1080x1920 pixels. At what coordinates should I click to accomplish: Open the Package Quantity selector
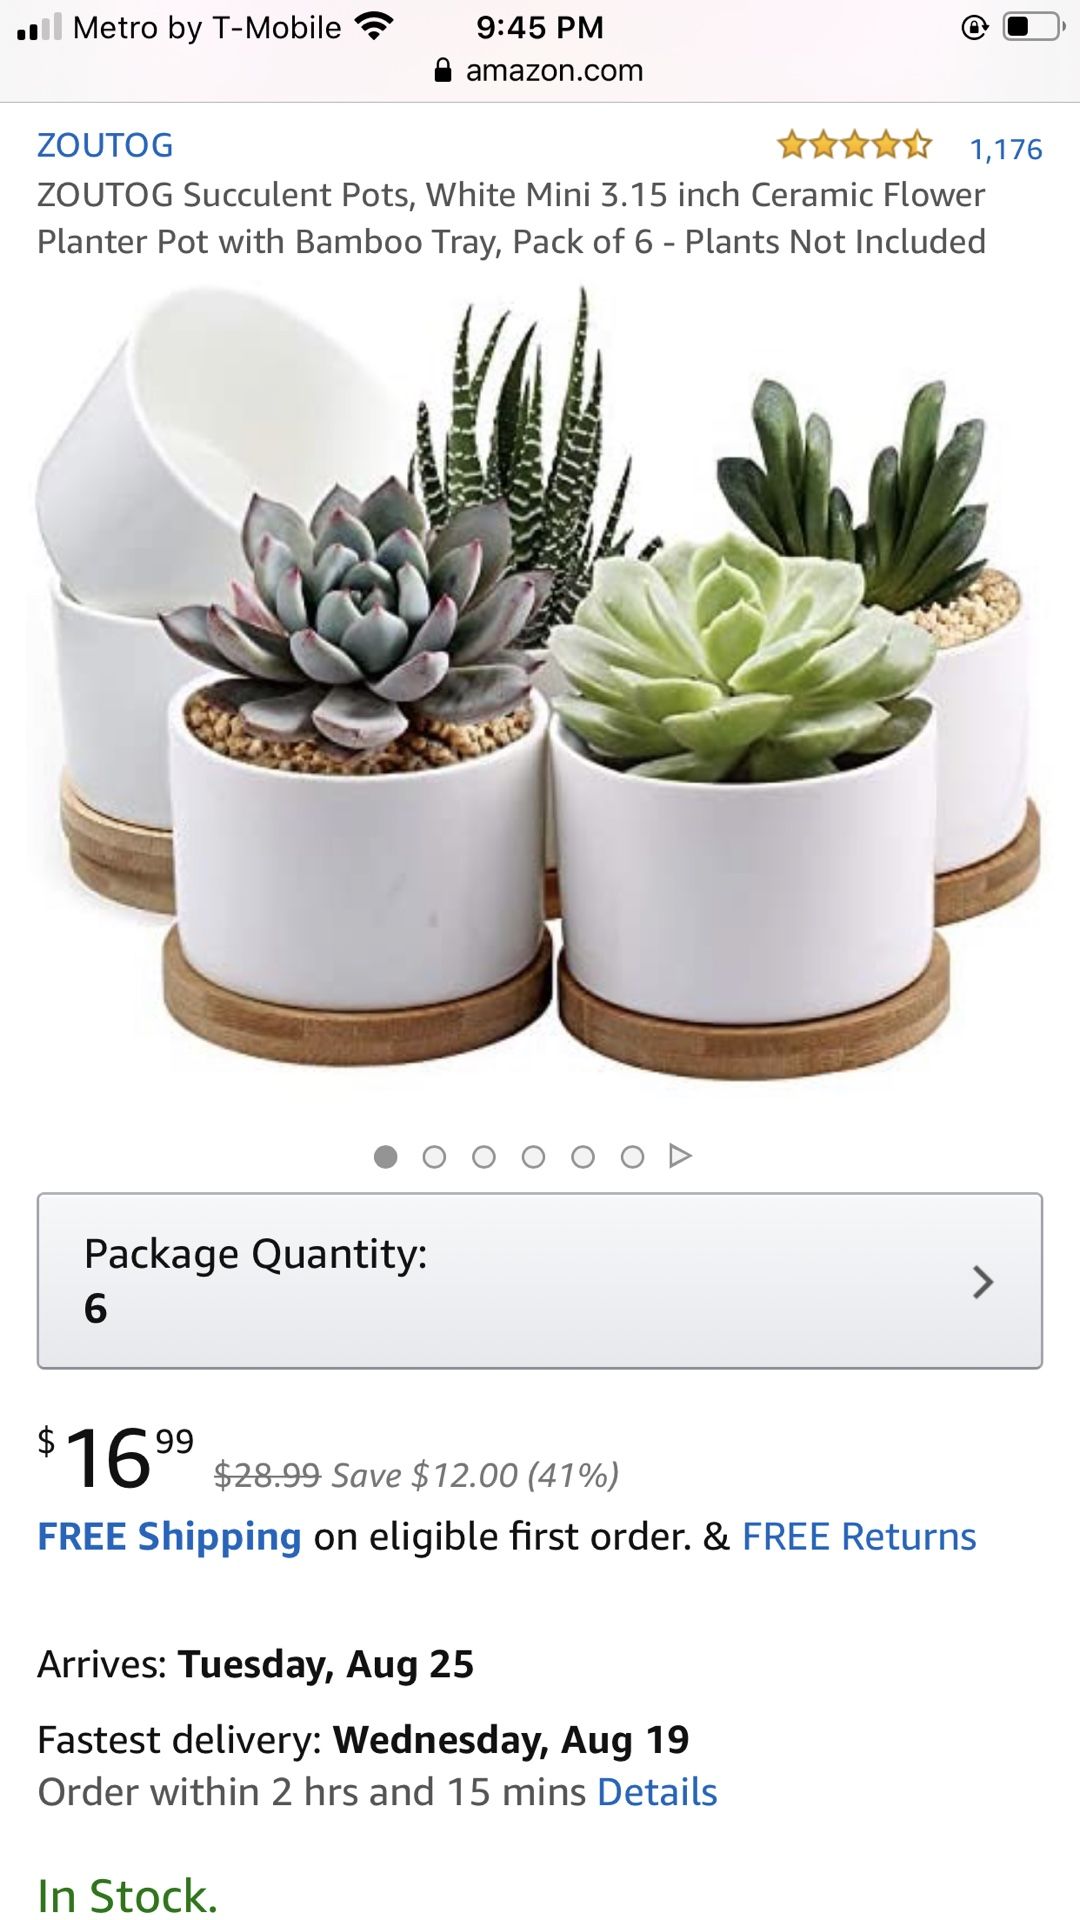tap(540, 1281)
